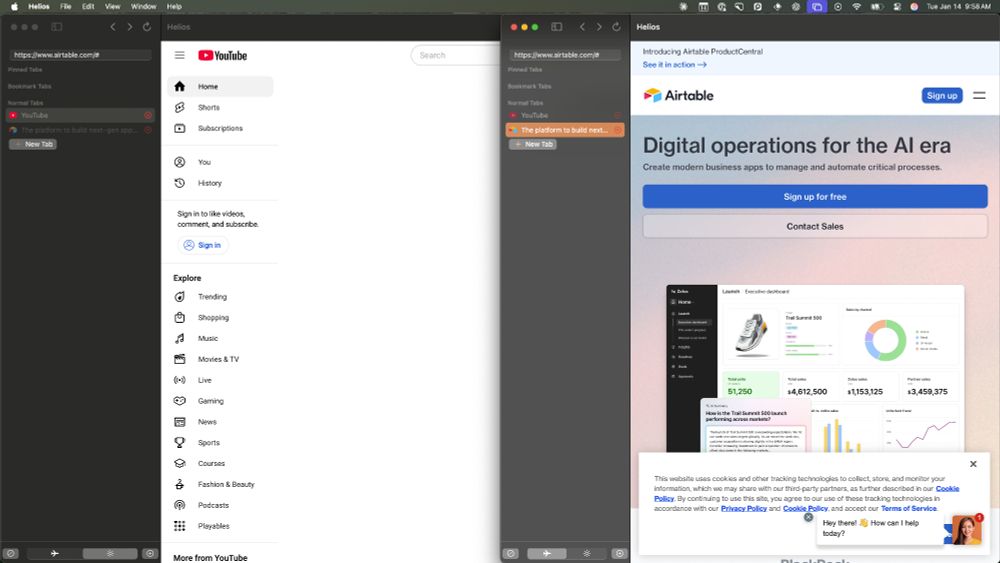This screenshot has width=1000, height=563.
Task: Close the Airtable tab in front window
Action: (x=617, y=130)
